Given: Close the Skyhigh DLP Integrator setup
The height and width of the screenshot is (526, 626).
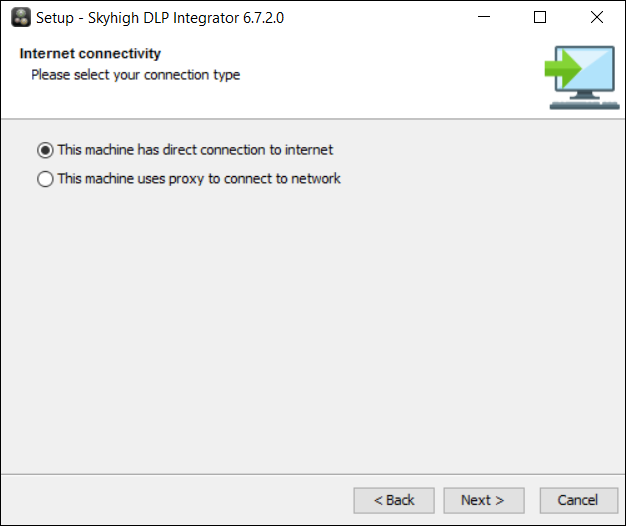Looking at the screenshot, I should (x=597, y=17).
